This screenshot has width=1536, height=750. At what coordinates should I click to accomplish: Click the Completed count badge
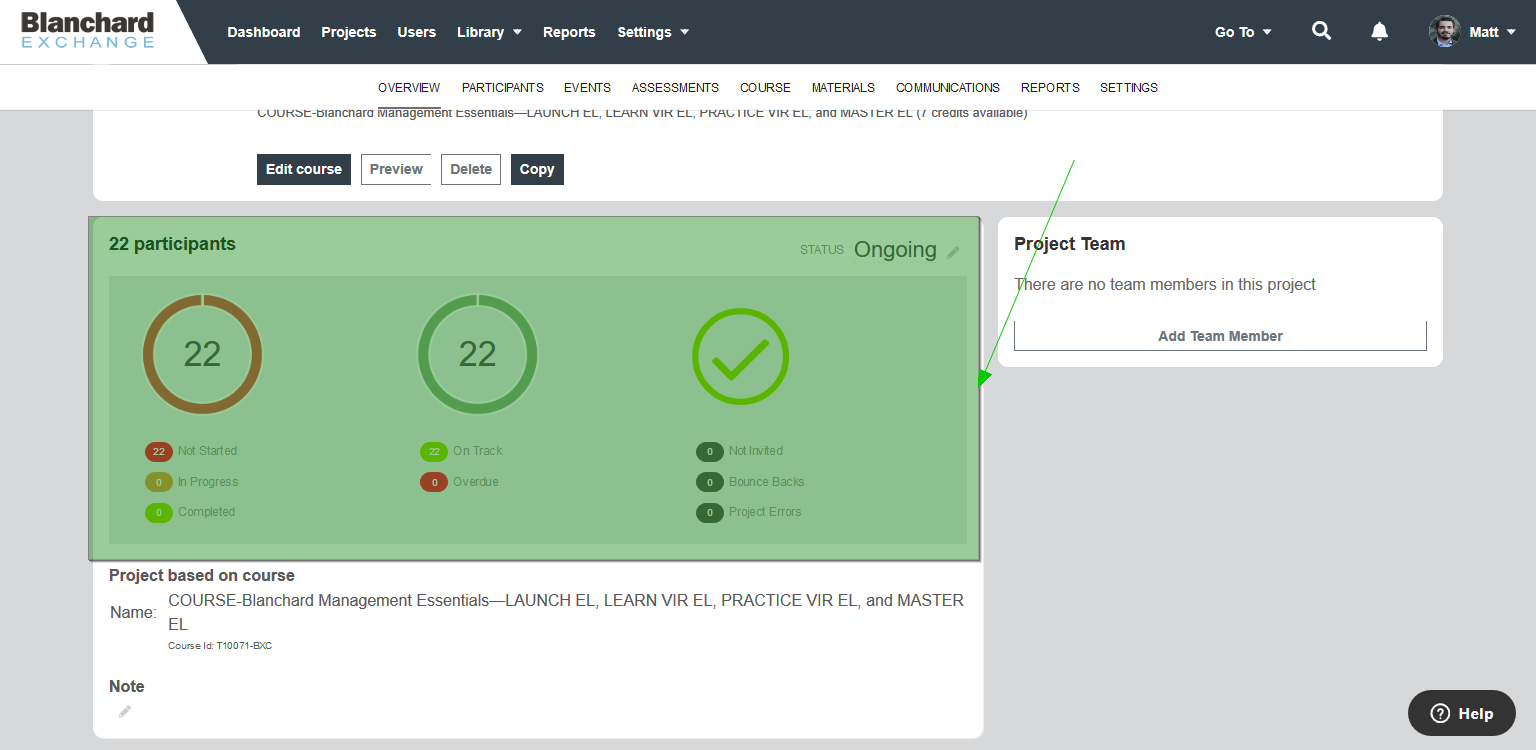159,512
